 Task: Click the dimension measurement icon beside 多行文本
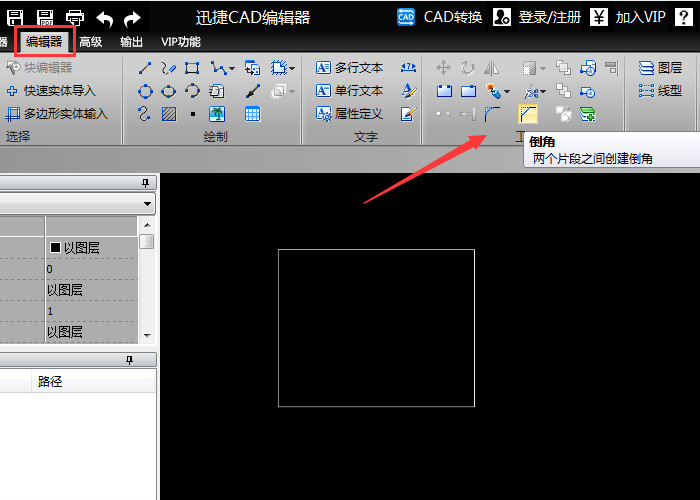pos(408,67)
